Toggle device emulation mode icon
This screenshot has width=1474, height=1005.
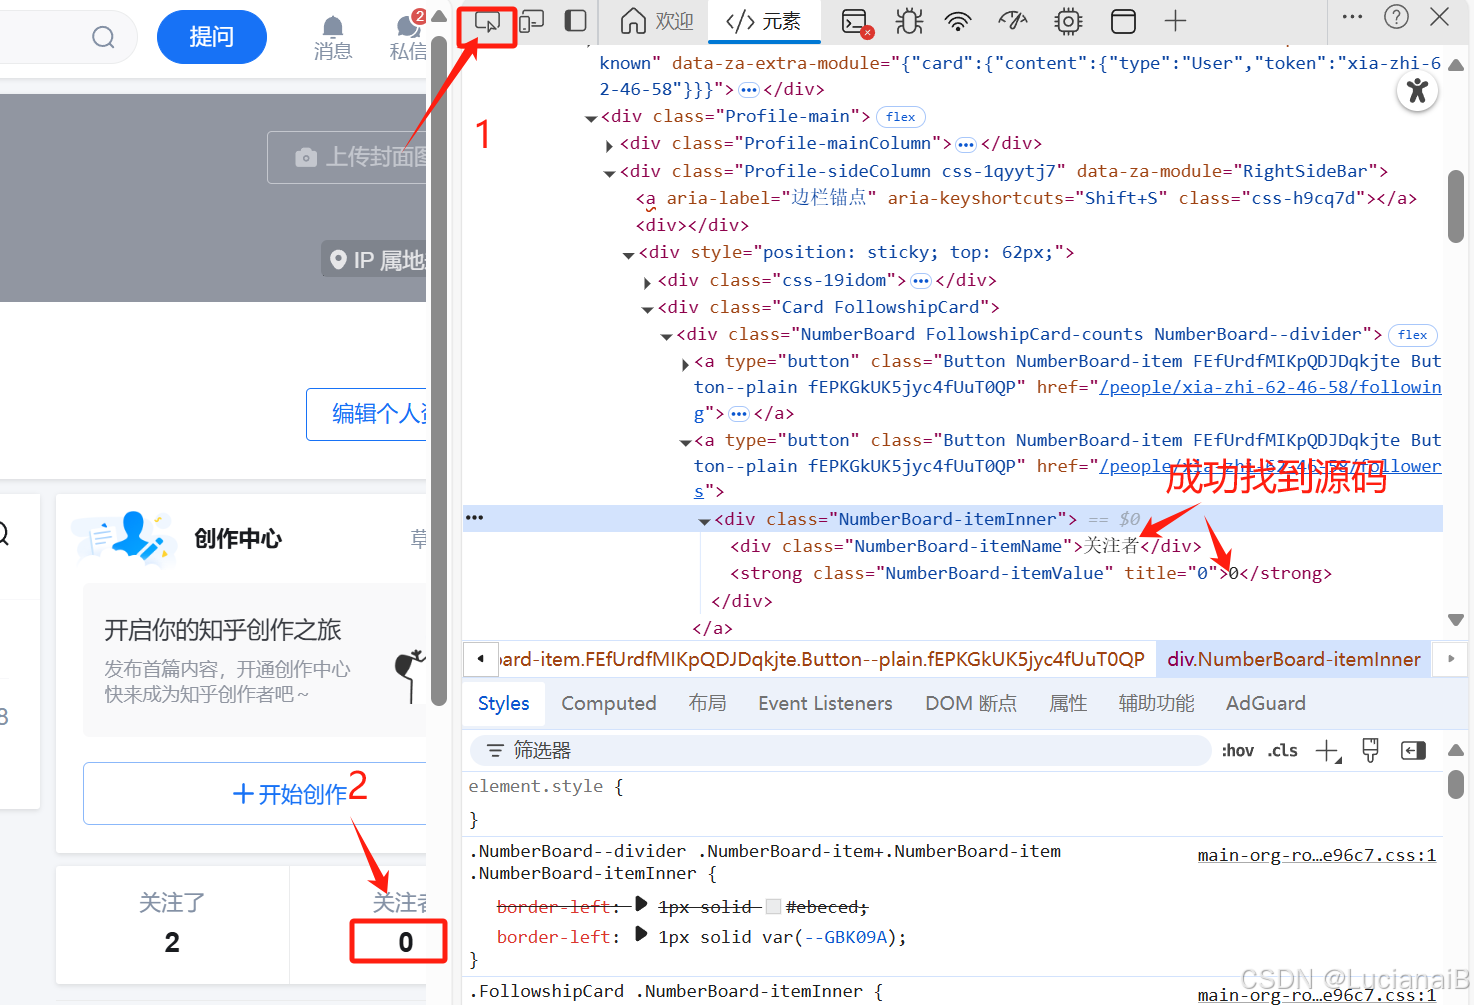click(x=531, y=21)
